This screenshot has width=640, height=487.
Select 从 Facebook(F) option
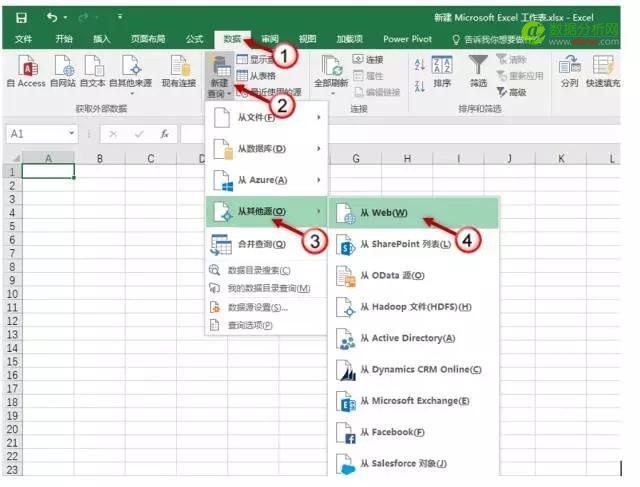[x=414, y=432]
